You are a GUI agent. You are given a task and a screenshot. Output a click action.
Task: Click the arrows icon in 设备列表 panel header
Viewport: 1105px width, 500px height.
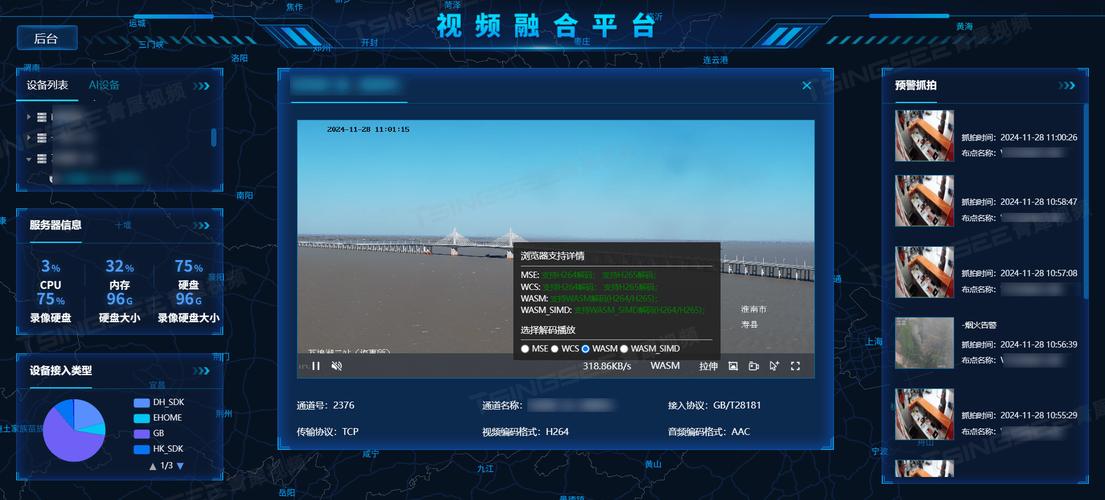202,86
